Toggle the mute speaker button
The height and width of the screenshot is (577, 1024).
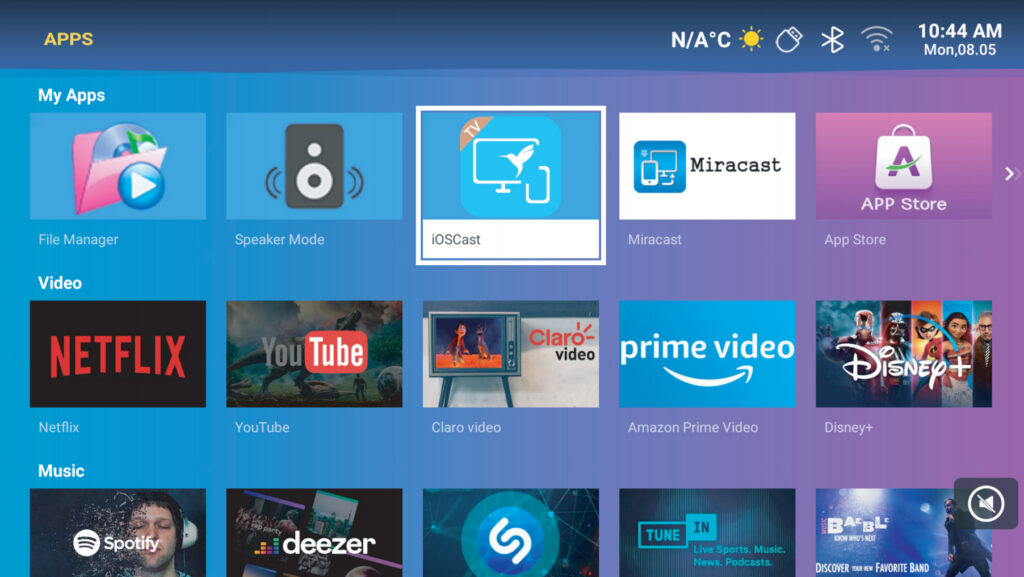click(985, 503)
